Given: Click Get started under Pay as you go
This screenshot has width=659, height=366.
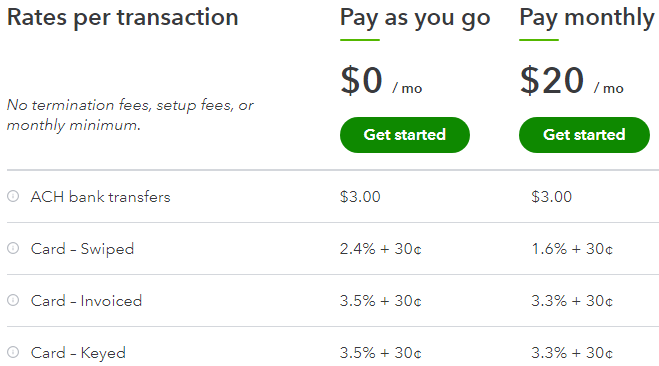Looking at the screenshot, I should click(405, 135).
